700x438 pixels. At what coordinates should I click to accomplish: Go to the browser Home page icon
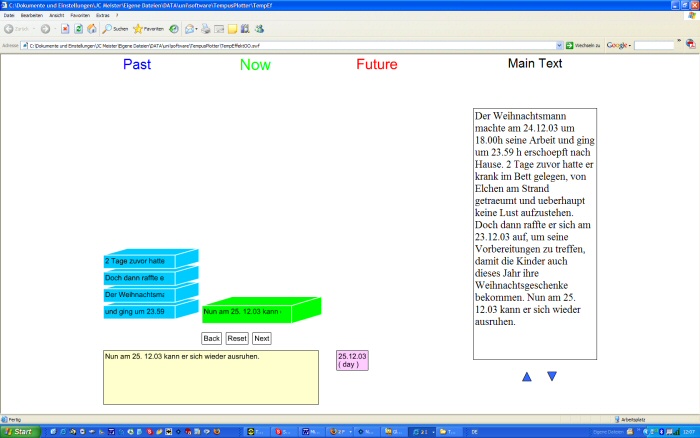91,29
